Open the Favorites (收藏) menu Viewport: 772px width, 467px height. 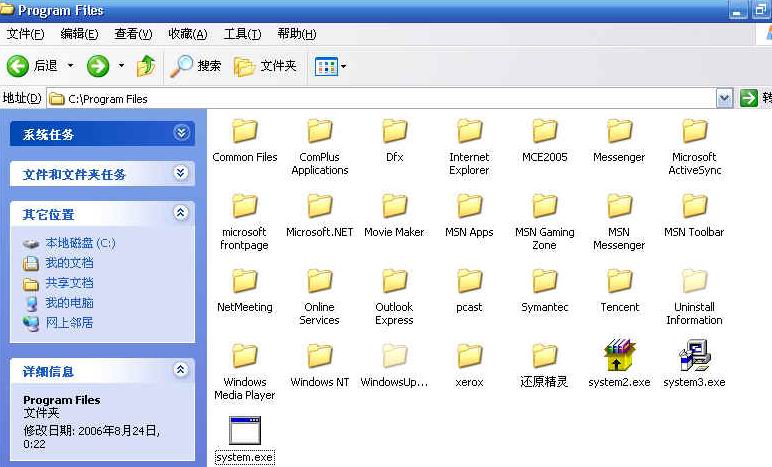click(x=188, y=34)
